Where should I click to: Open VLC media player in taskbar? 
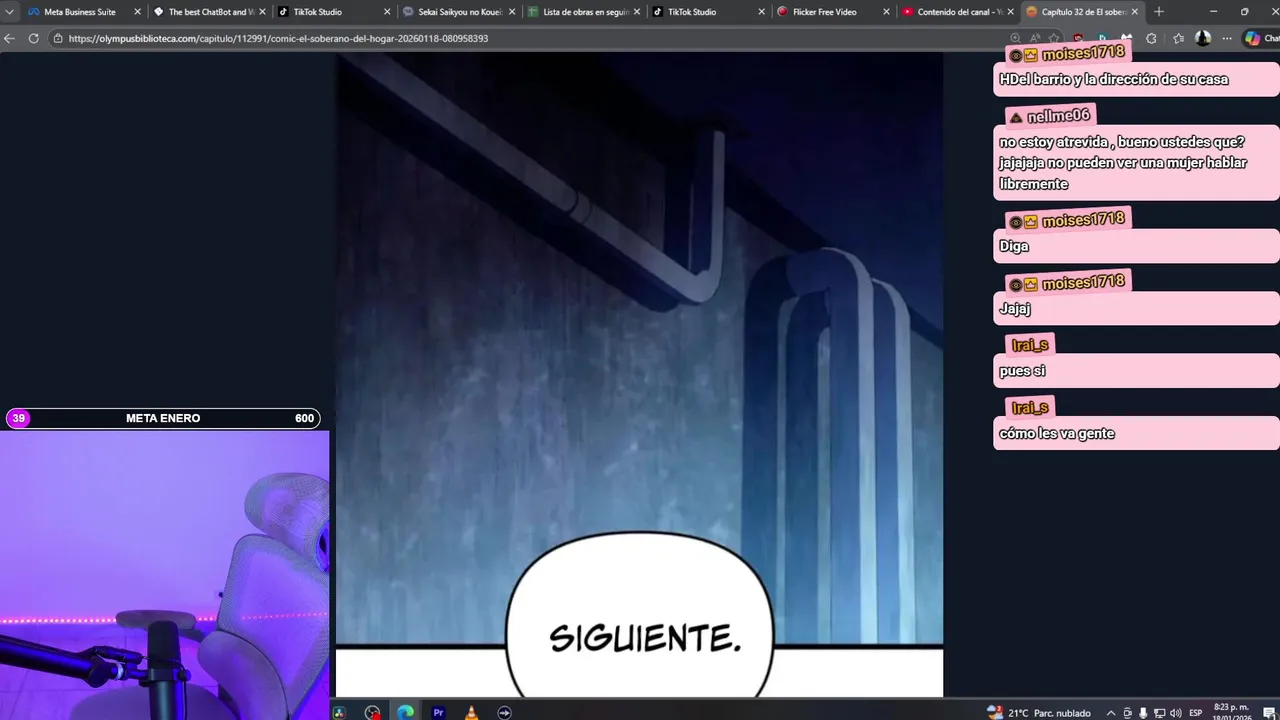click(x=471, y=712)
